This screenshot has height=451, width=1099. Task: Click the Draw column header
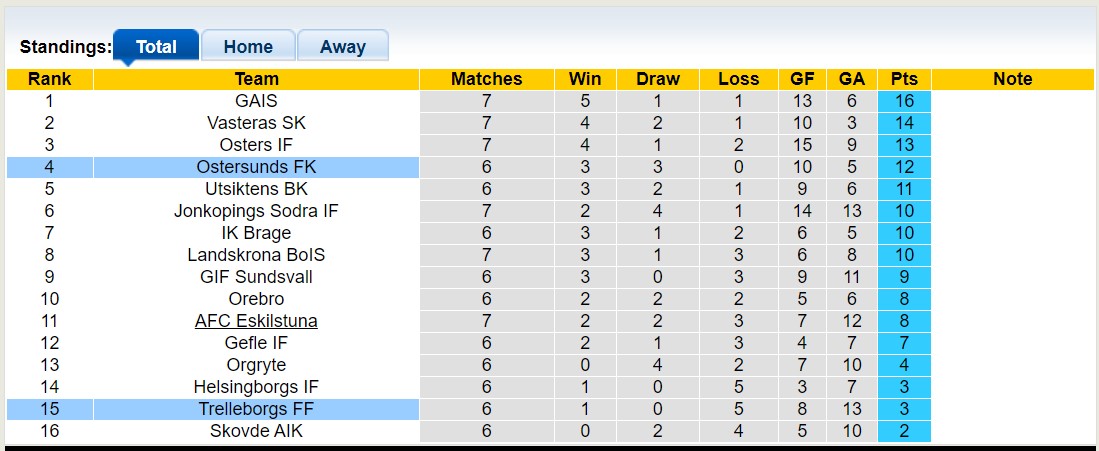coord(658,79)
